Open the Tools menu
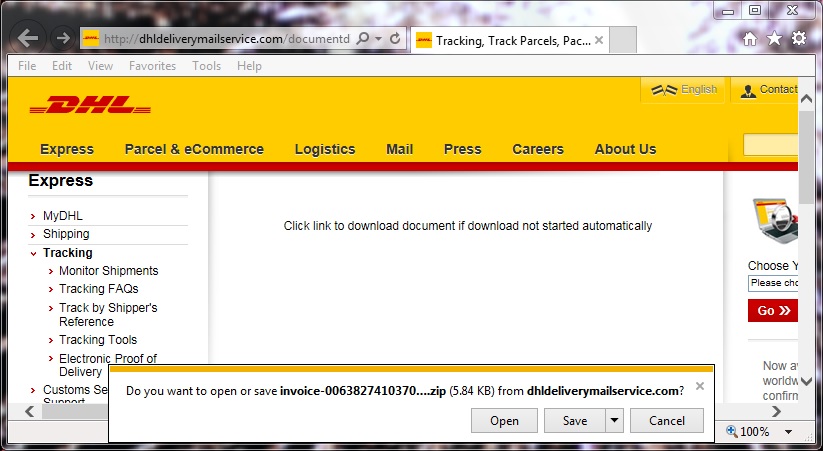Viewport: 823px width, 451px height. [206, 66]
